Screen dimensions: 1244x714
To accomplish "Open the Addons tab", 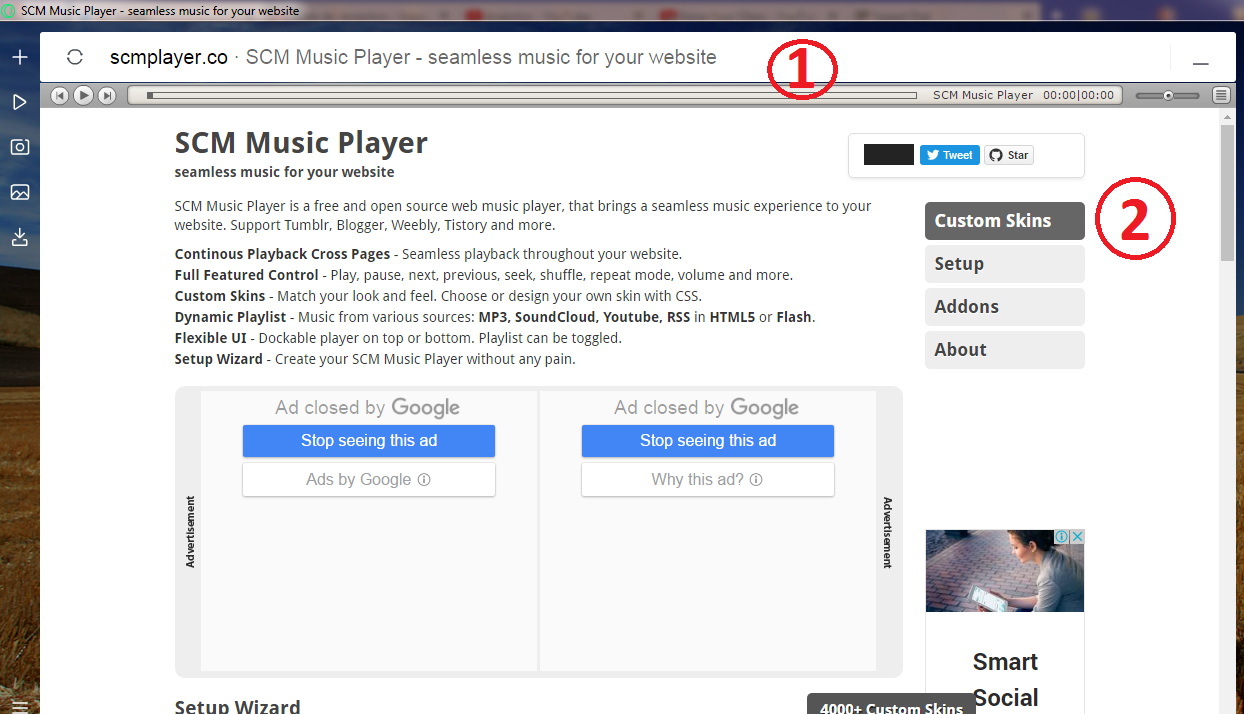I will (x=1005, y=307).
